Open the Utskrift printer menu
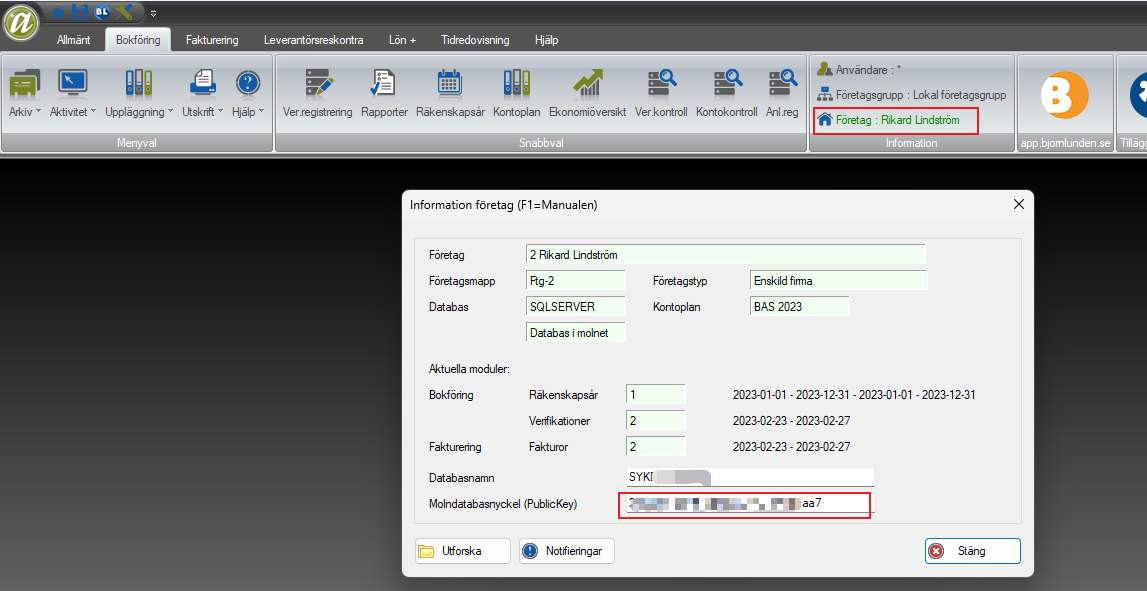The height and width of the screenshot is (591, 1147). pos(203,93)
